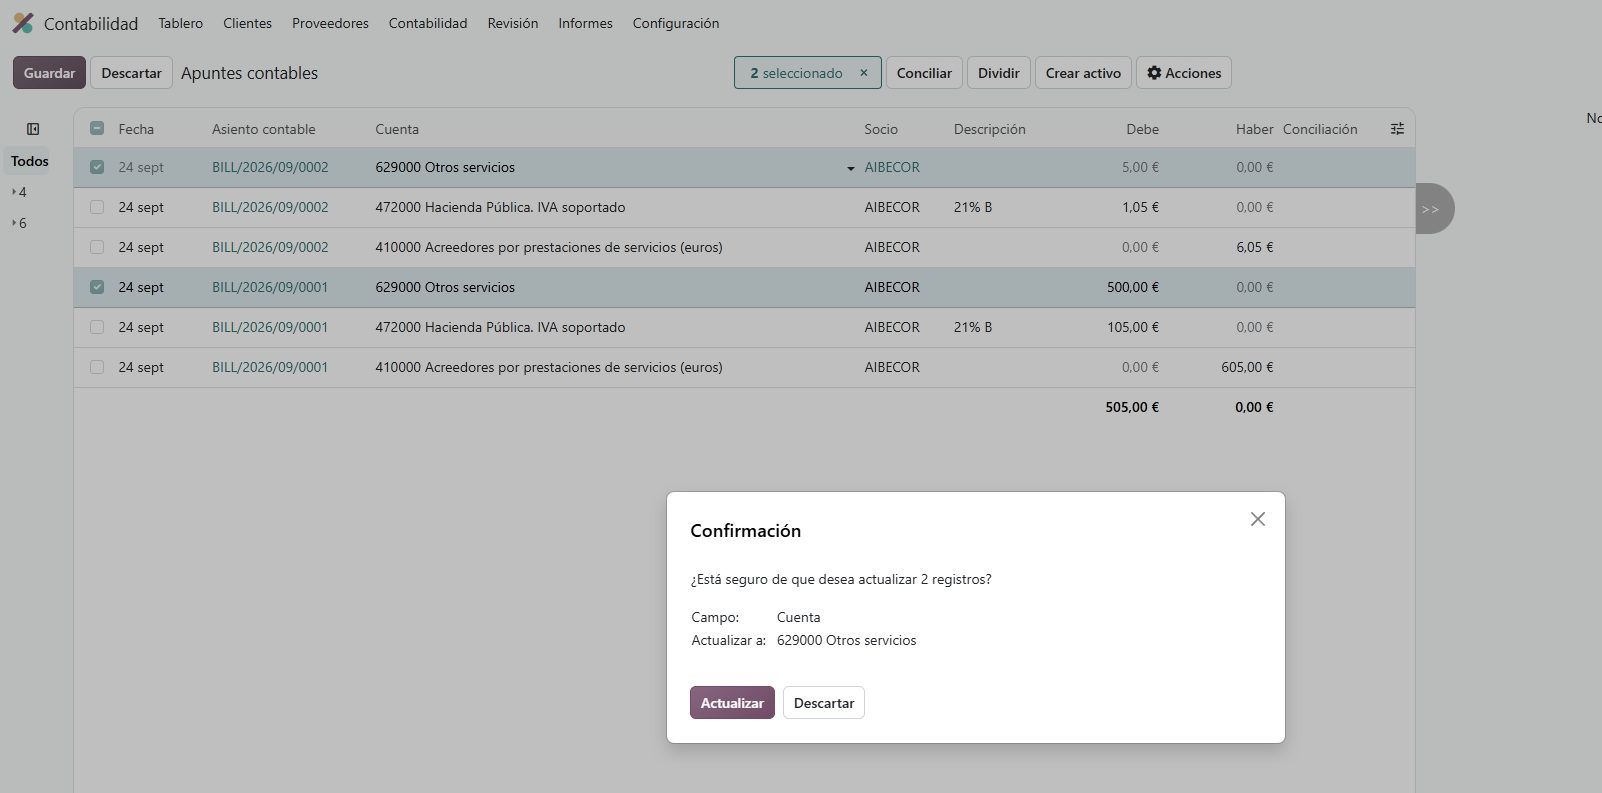The height and width of the screenshot is (793, 1602).
Task: Sort by the Cuenta column header
Action: tap(397, 129)
